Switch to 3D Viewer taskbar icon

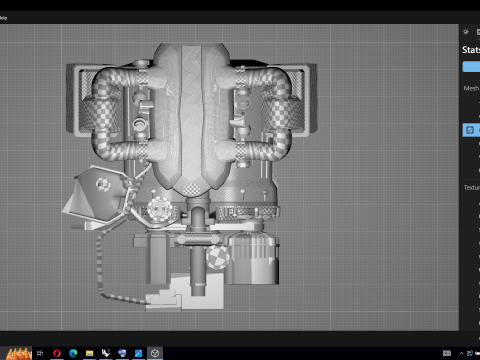pos(155,353)
